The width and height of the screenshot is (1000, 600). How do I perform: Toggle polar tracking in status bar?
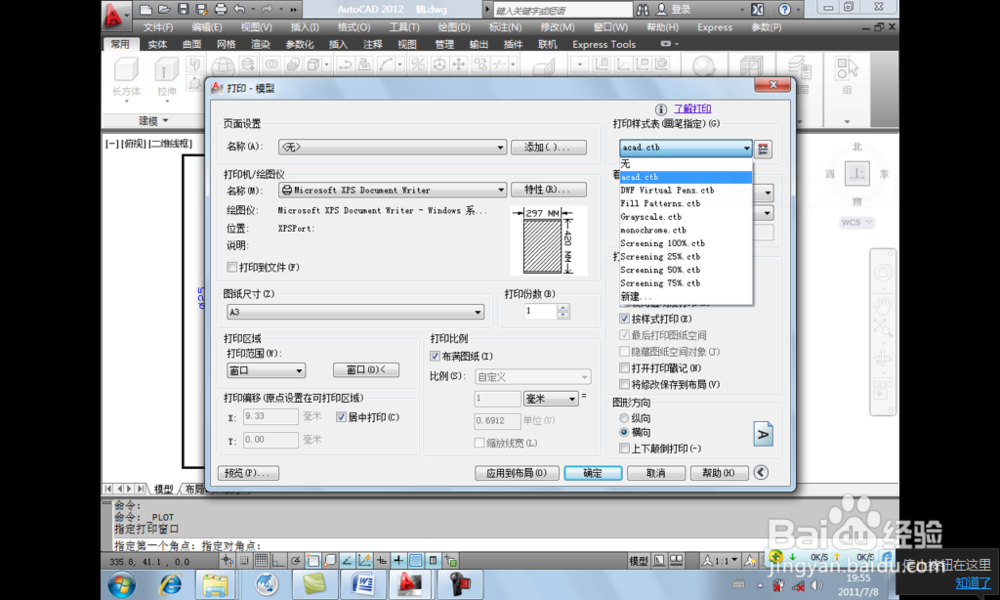coord(295,561)
